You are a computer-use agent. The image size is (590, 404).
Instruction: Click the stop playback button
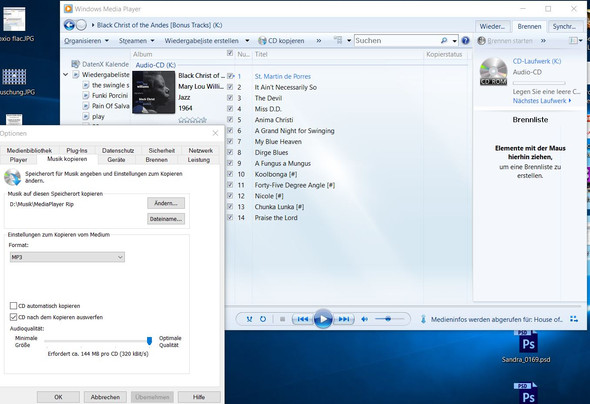coord(282,319)
